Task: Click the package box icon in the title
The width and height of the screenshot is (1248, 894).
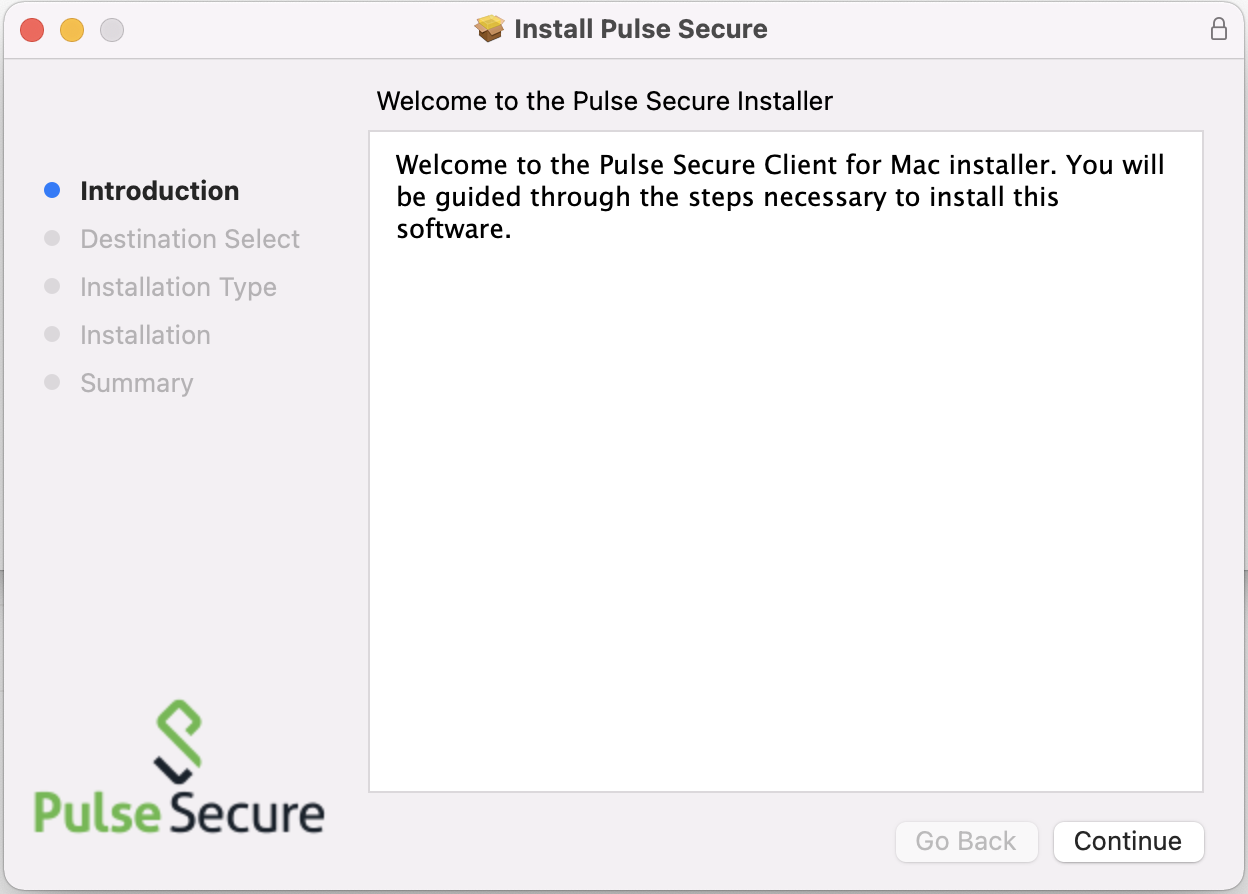Action: coord(490,28)
